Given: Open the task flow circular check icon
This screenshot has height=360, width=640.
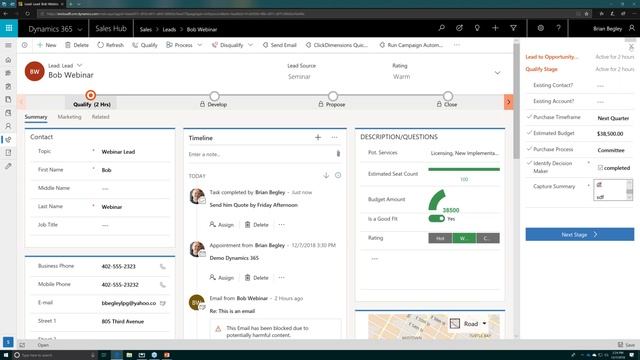Looking at the screenshot, I should pyautogui.click(x=459, y=28).
